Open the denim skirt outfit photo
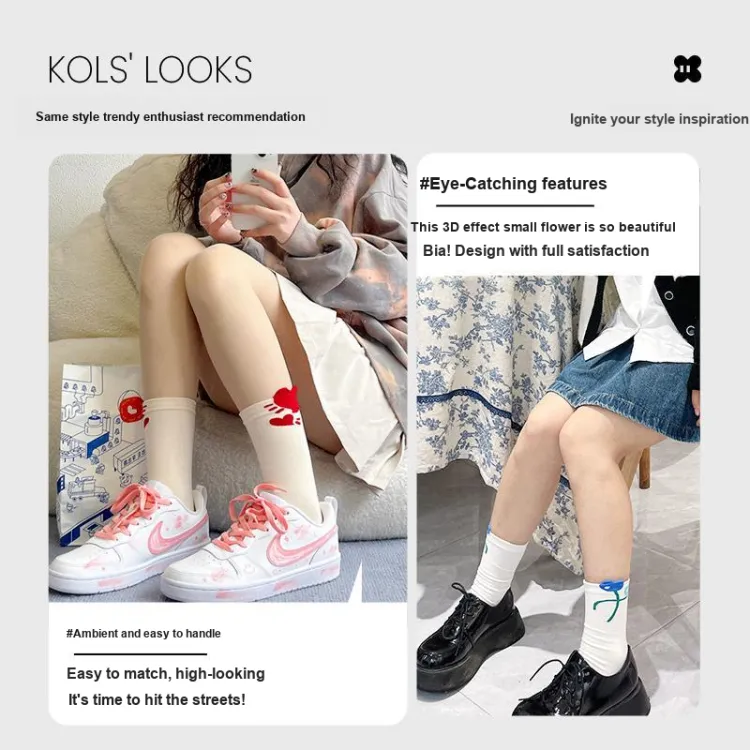Screen dimensions: 750x750 pyautogui.click(x=558, y=496)
